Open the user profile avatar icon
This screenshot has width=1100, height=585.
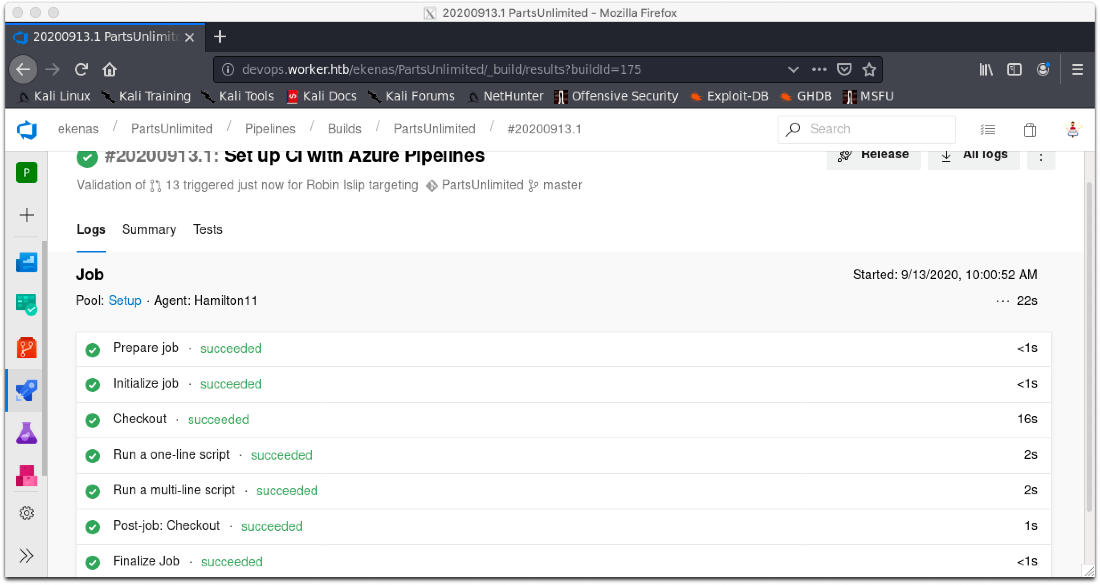tap(1073, 130)
